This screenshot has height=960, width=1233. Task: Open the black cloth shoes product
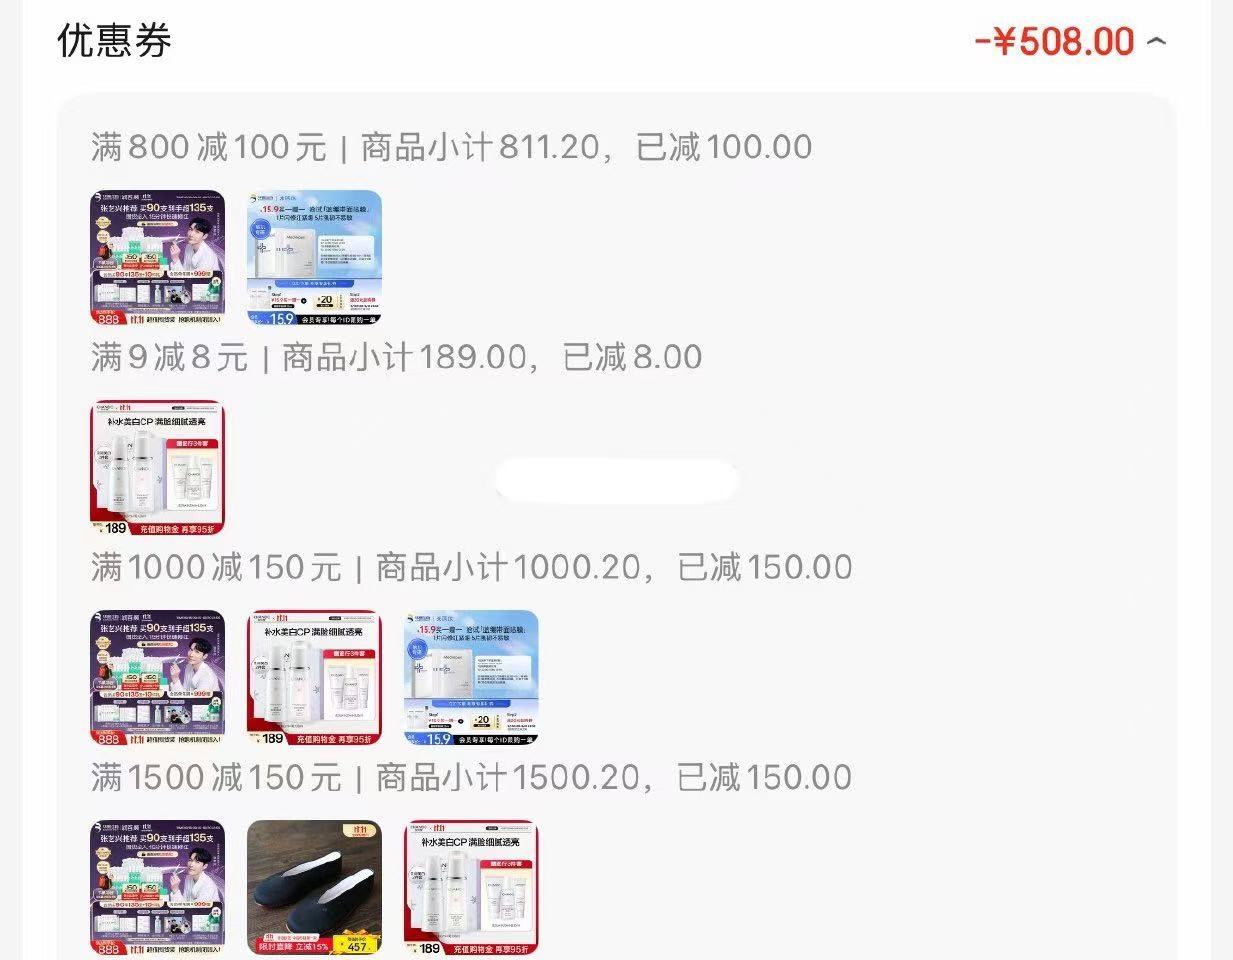pyautogui.click(x=314, y=888)
